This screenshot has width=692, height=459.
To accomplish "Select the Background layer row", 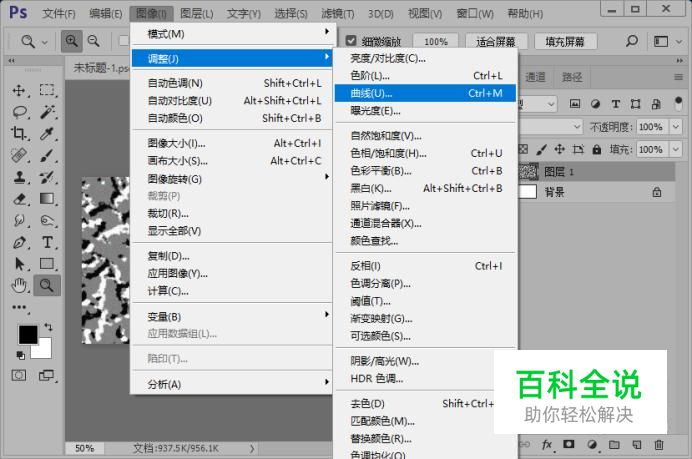I will (596, 192).
